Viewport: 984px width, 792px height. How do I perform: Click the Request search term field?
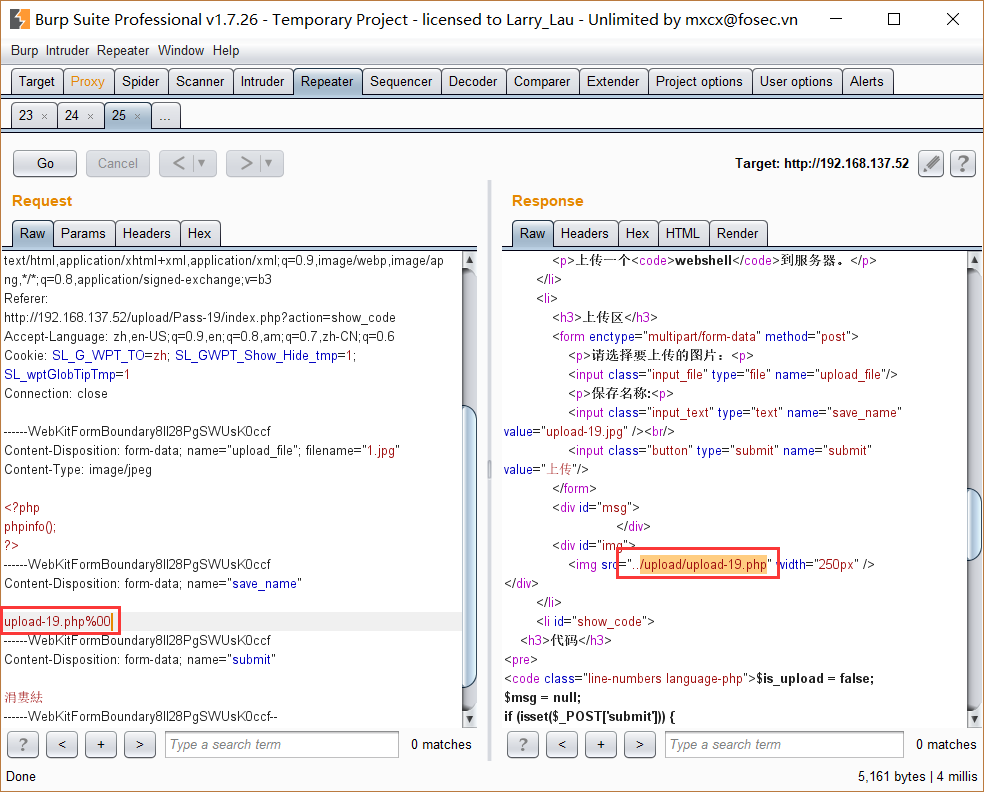(282, 745)
